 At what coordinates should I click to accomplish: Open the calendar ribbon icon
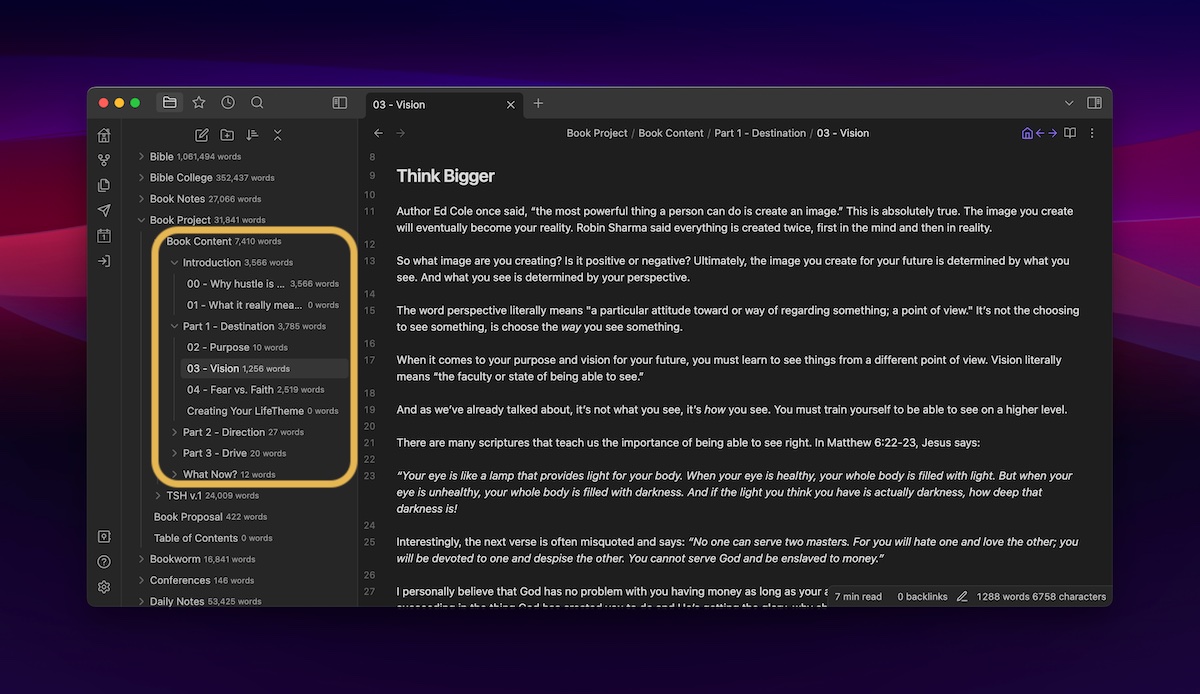point(104,236)
